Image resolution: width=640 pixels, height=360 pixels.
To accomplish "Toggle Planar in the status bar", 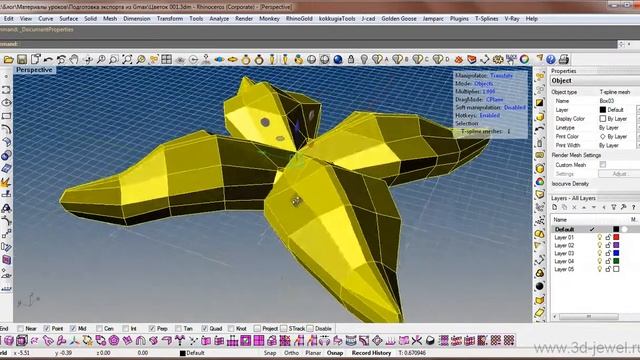I will 313,353.
